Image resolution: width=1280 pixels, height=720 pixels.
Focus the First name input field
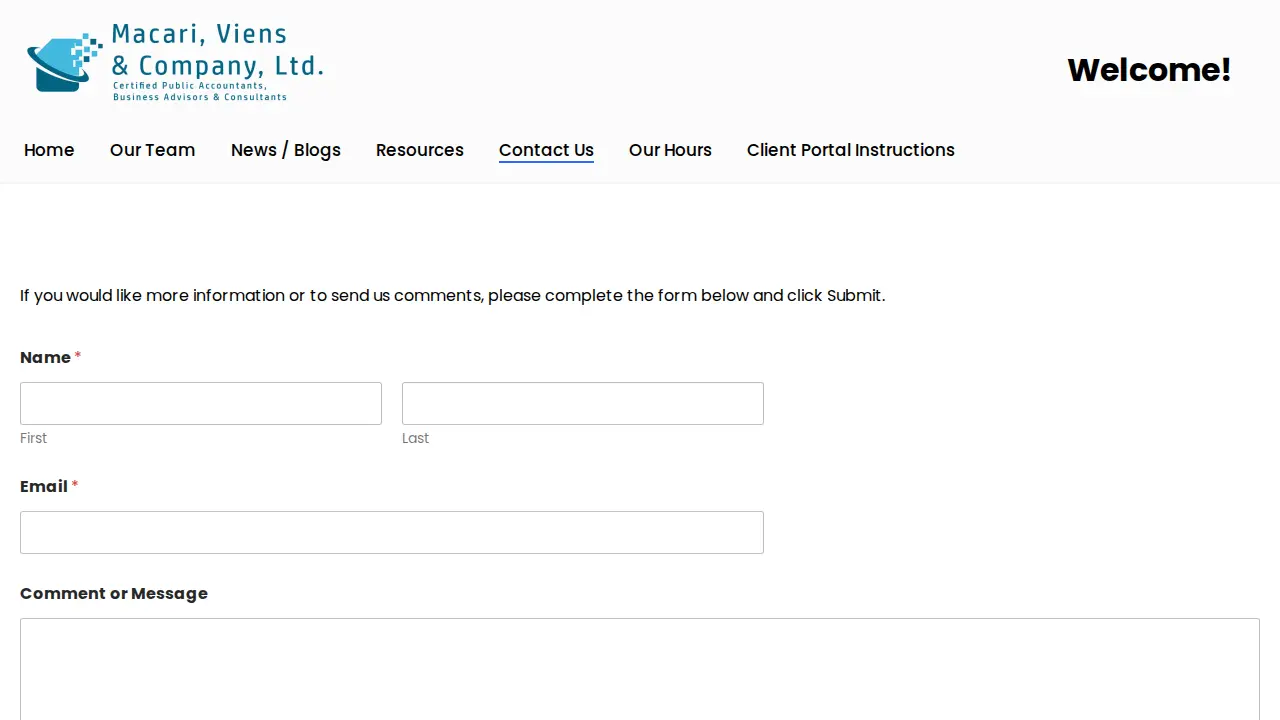[201, 403]
